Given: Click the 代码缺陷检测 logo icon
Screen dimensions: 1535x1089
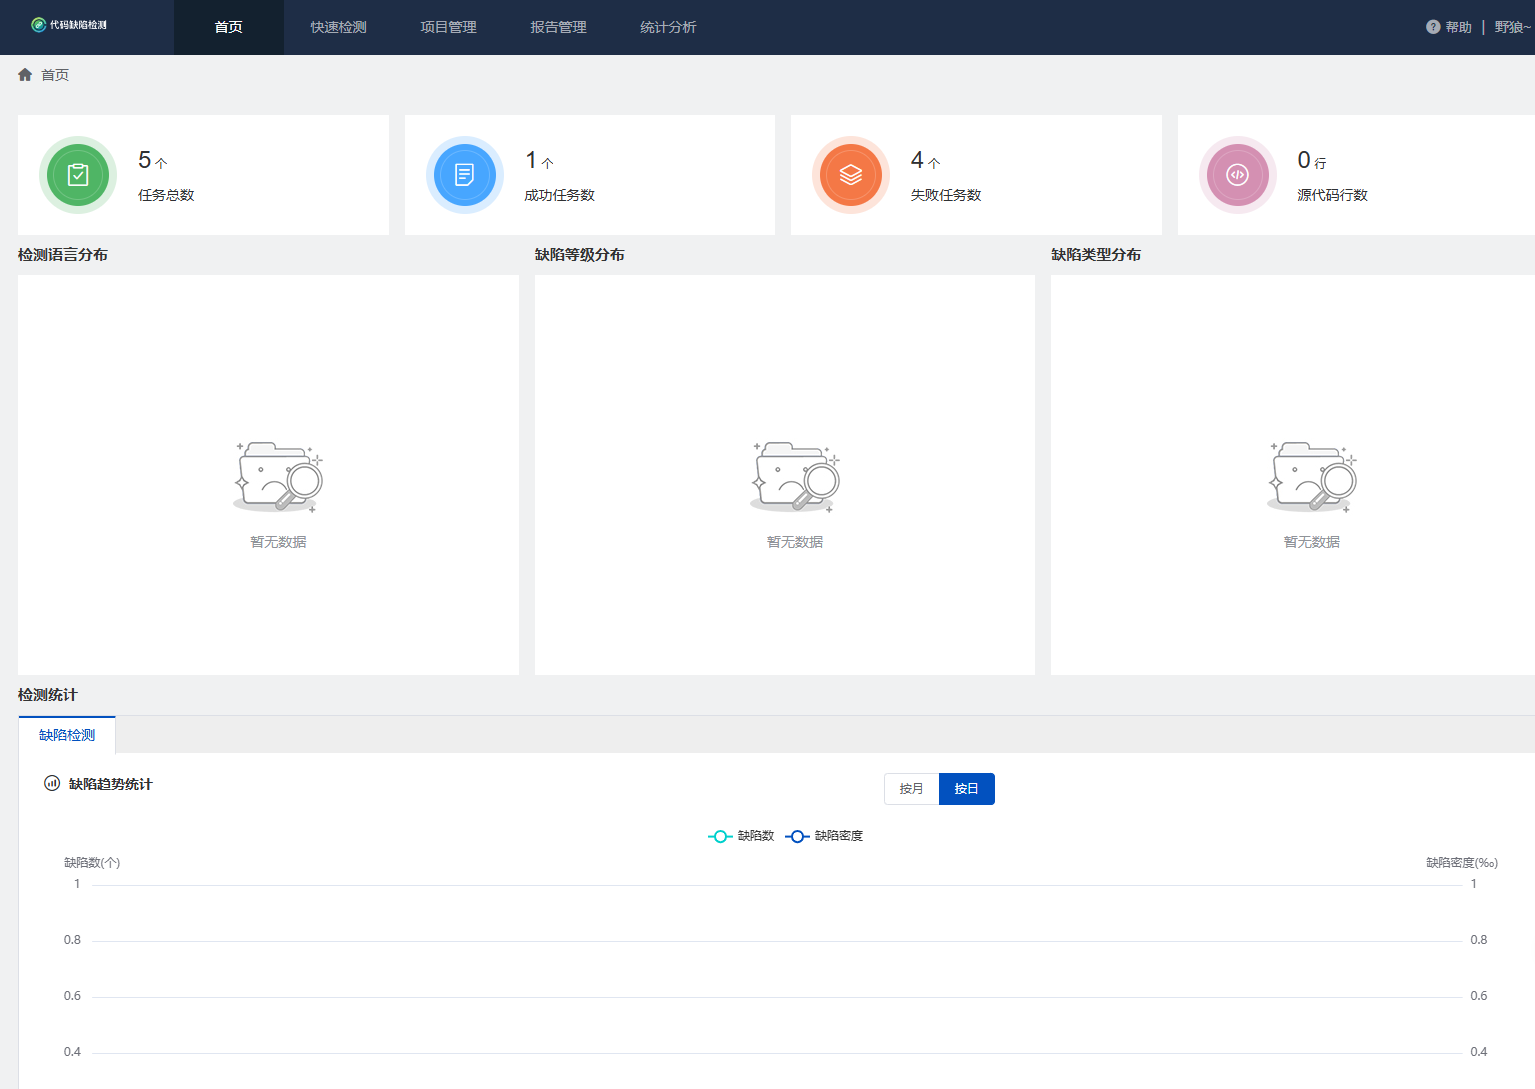Looking at the screenshot, I should (x=39, y=25).
